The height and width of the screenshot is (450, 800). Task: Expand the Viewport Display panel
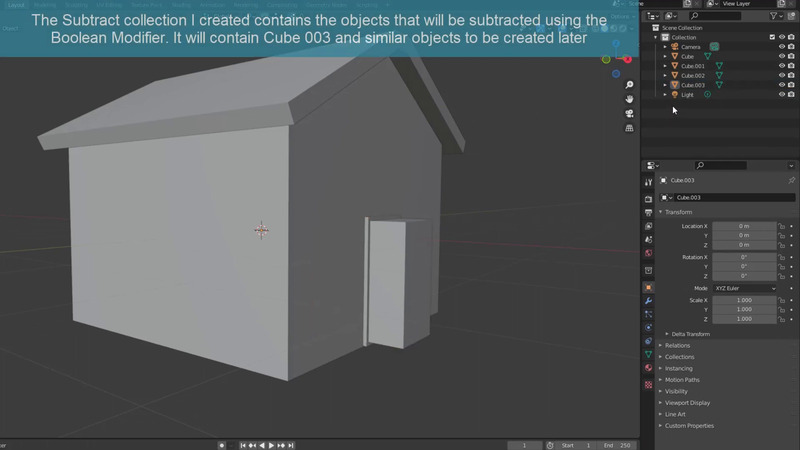click(688, 402)
